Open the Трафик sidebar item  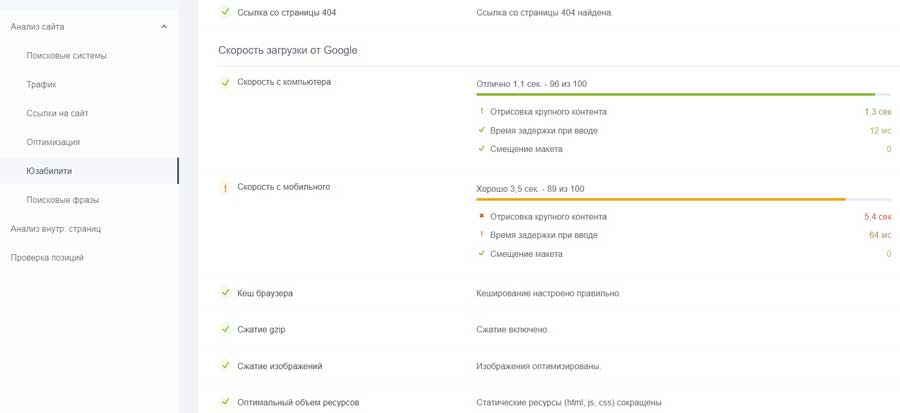[x=41, y=85]
